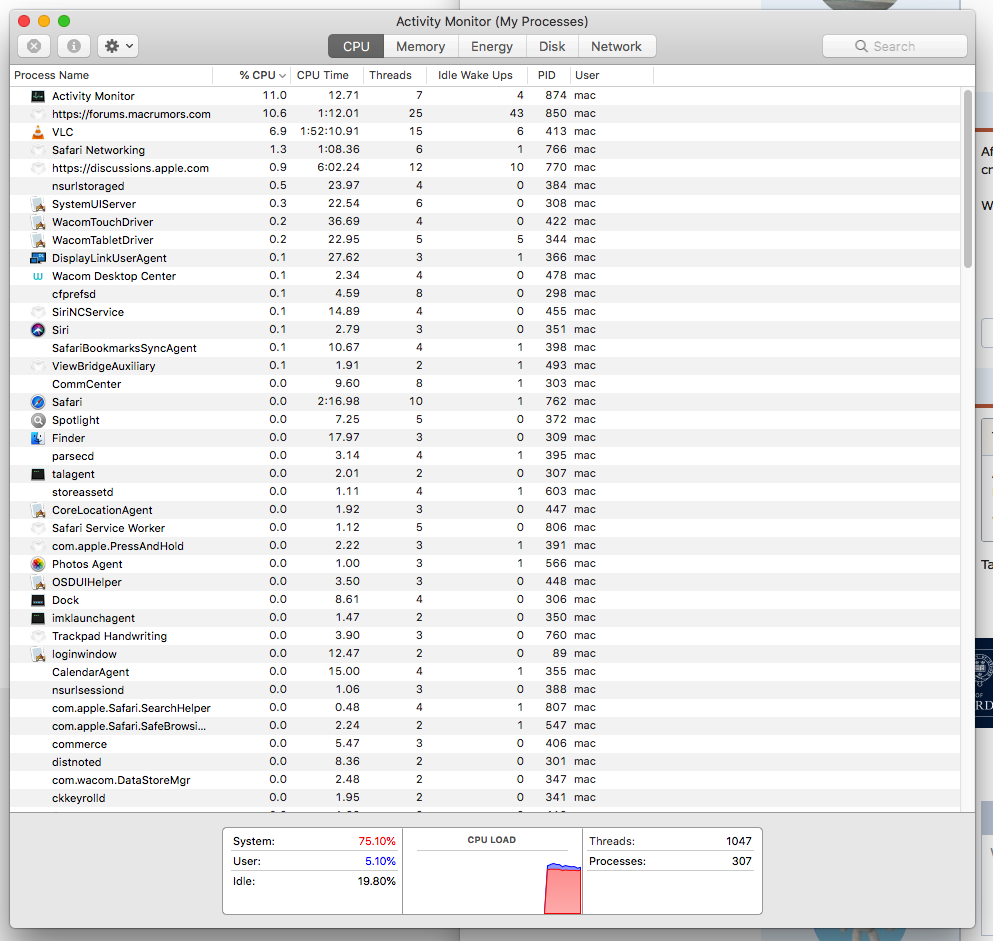Select the Safari Service Worker row
Image resolution: width=993 pixels, height=941 pixels.
pyautogui.click(x=485, y=528)
